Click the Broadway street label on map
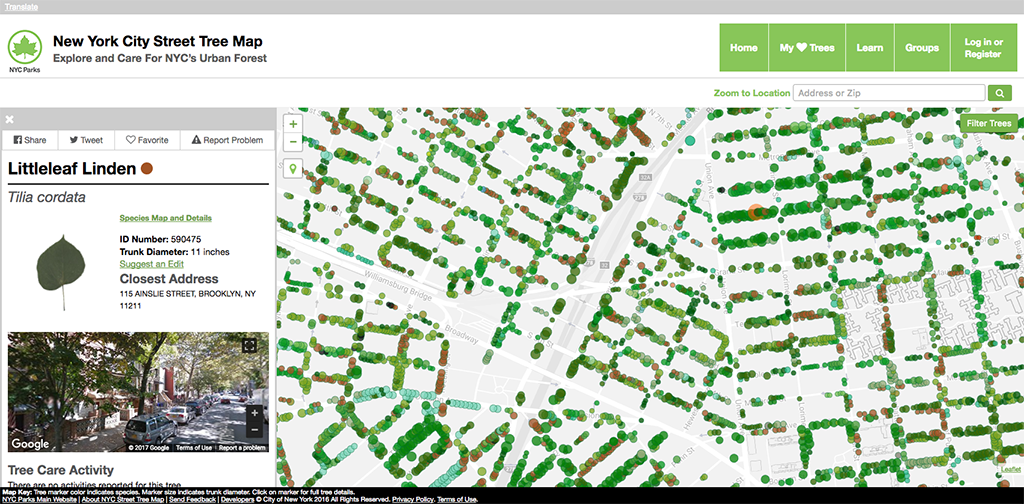This screenshot has width=1024, height=504. point(463,335)
